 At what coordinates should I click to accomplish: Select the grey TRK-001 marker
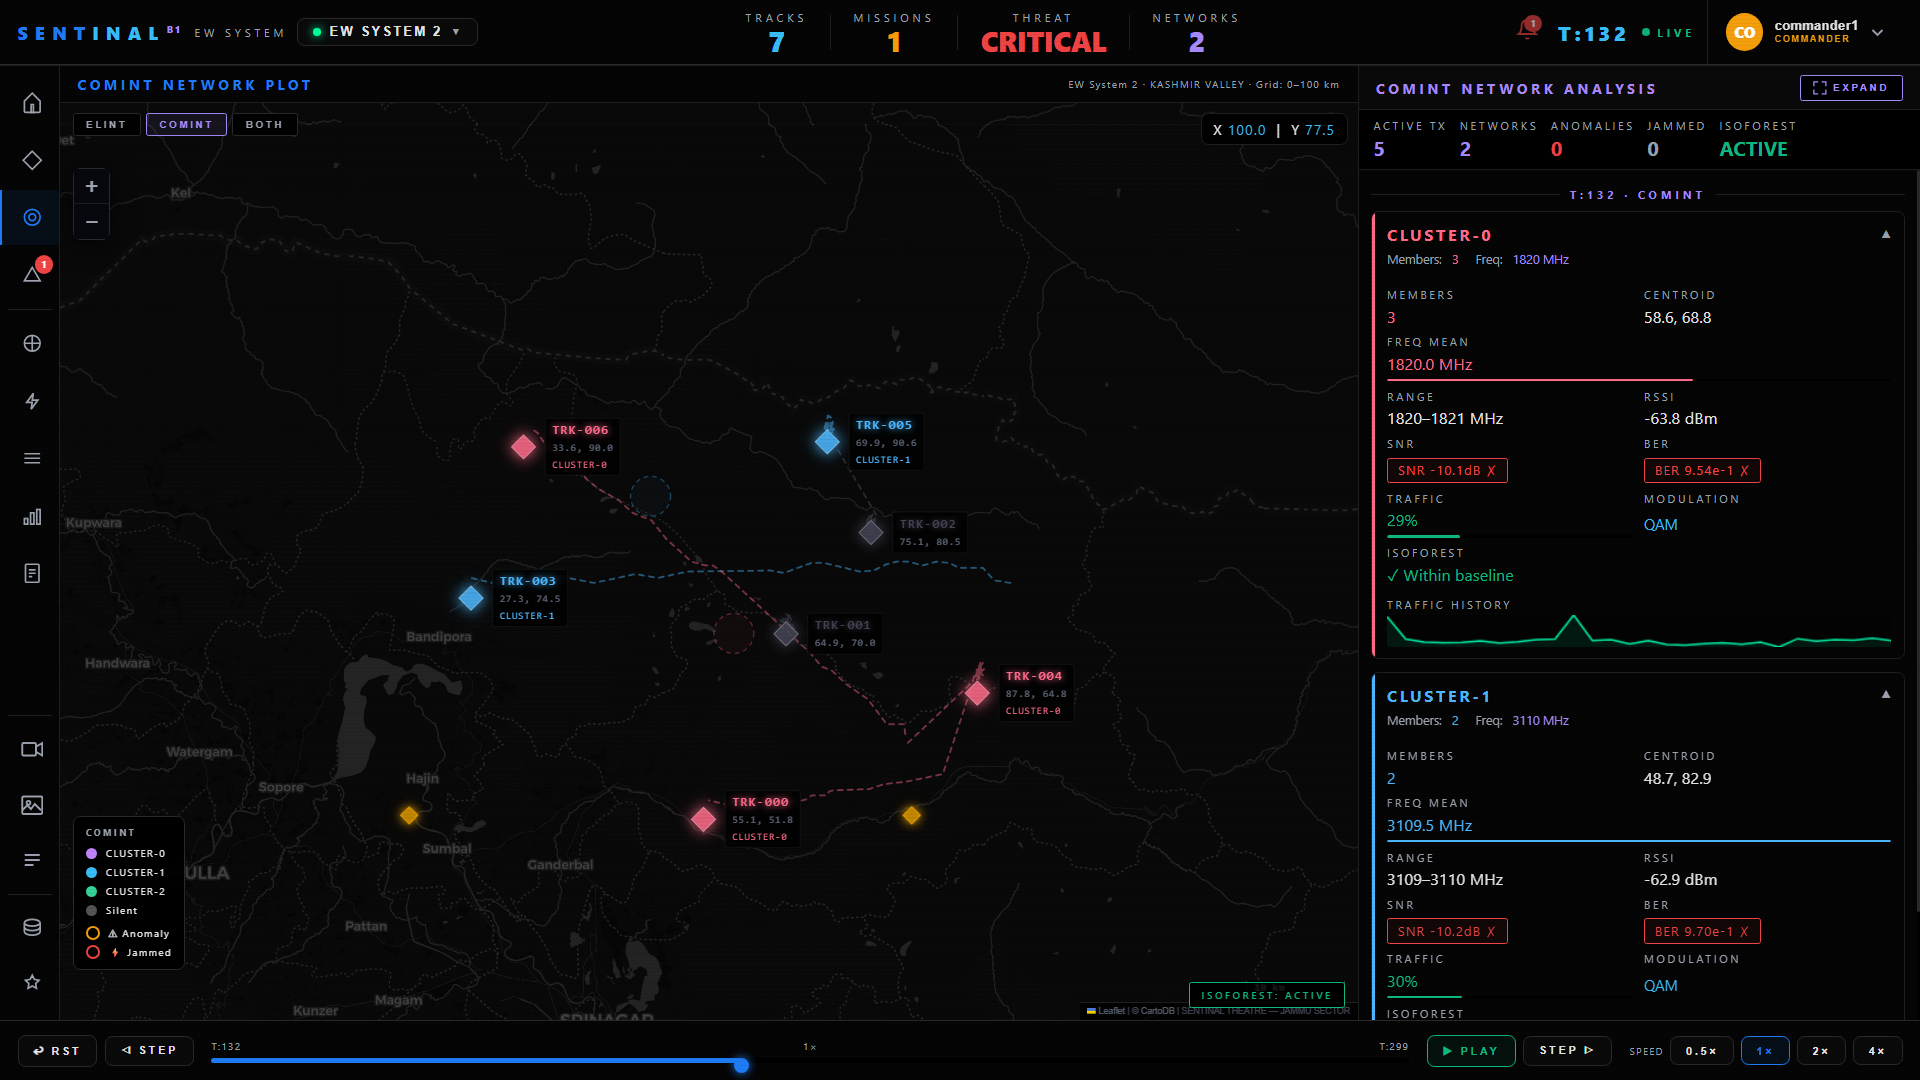tap(786, 632)
